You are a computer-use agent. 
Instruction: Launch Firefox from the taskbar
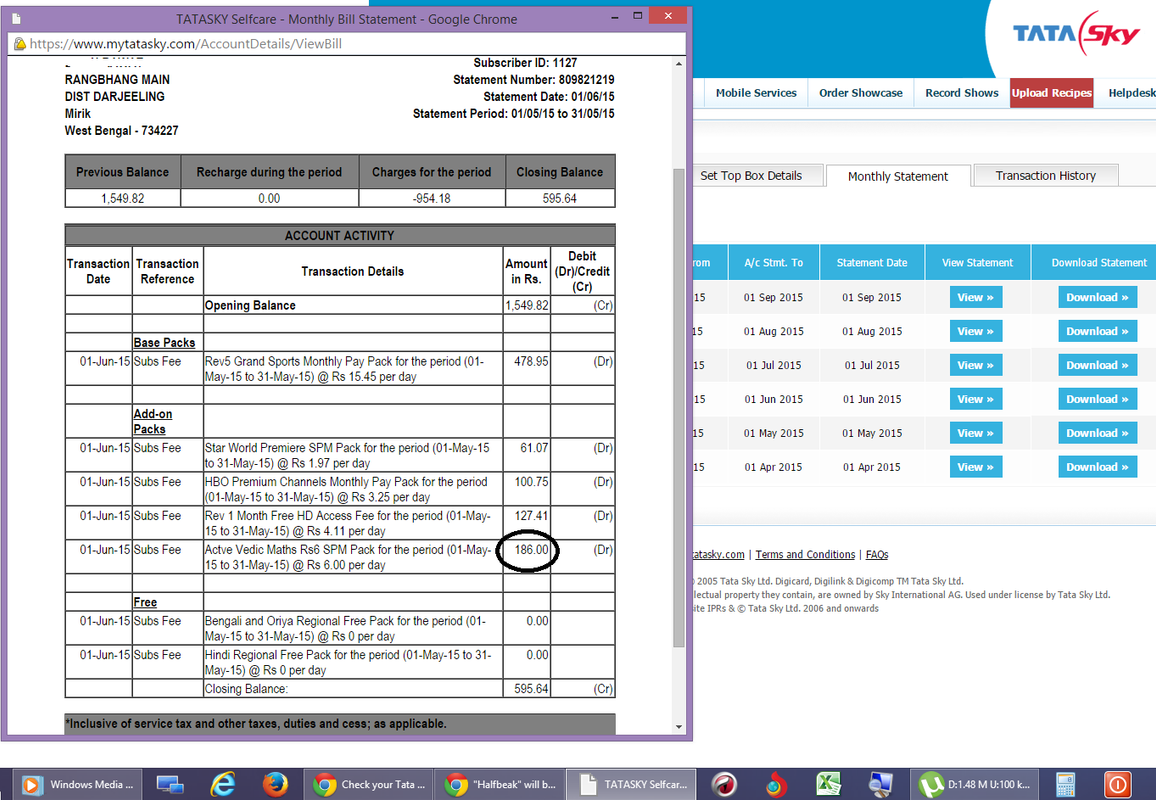(275, 785)
